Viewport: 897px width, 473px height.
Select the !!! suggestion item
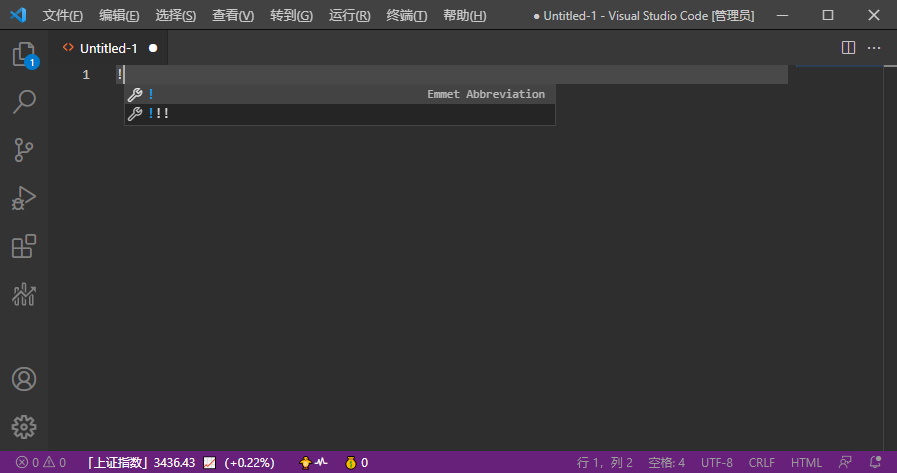pos(340,114)
